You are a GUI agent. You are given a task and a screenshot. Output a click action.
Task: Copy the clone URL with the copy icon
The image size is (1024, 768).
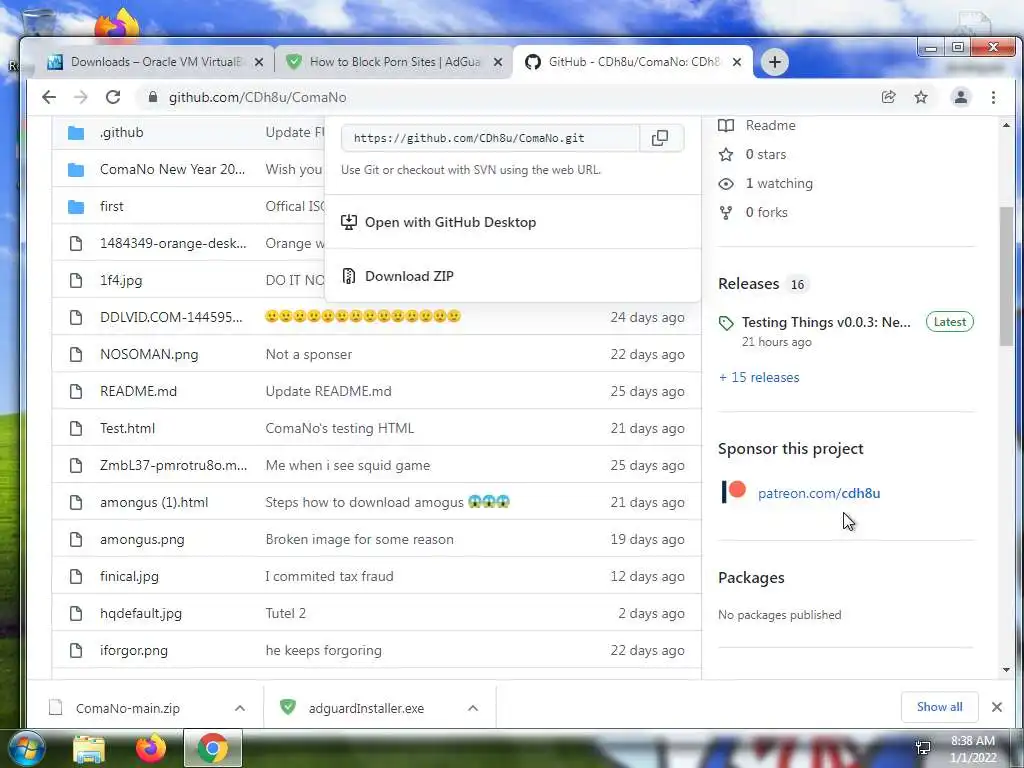(660, 138)
